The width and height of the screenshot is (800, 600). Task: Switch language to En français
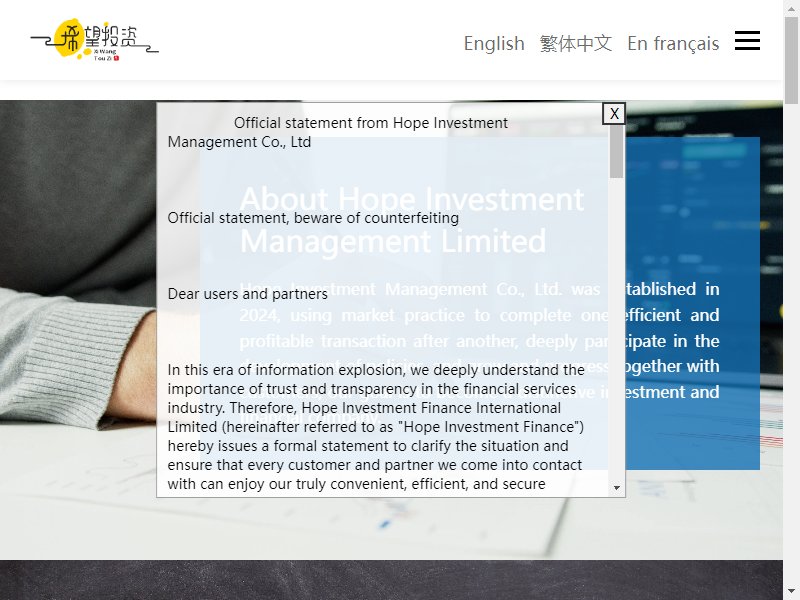(x=673, y=43)
